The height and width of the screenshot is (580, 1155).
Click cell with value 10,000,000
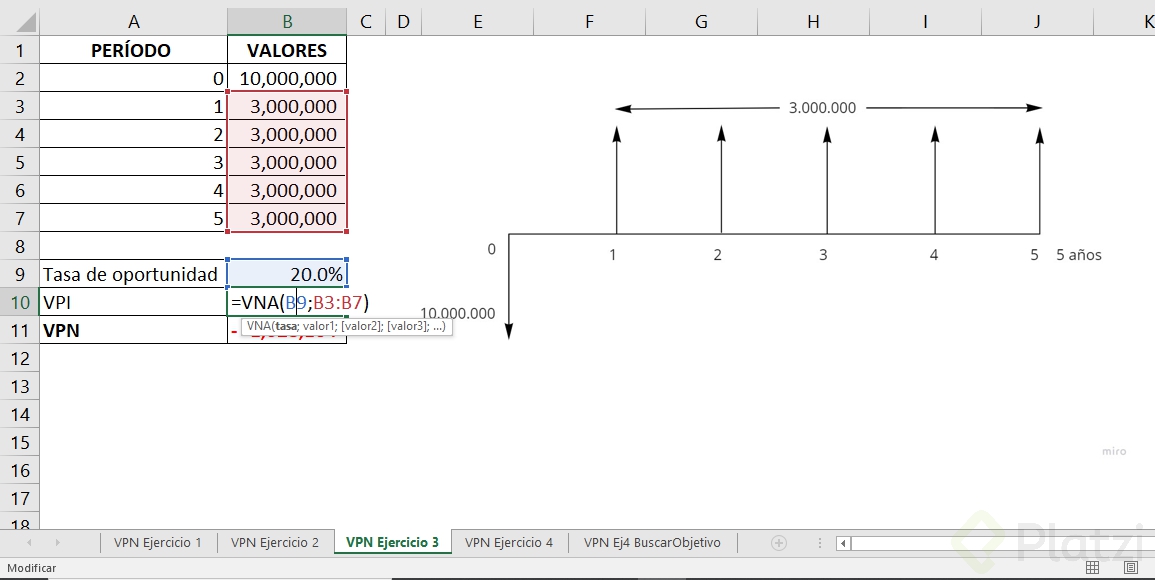287,78
